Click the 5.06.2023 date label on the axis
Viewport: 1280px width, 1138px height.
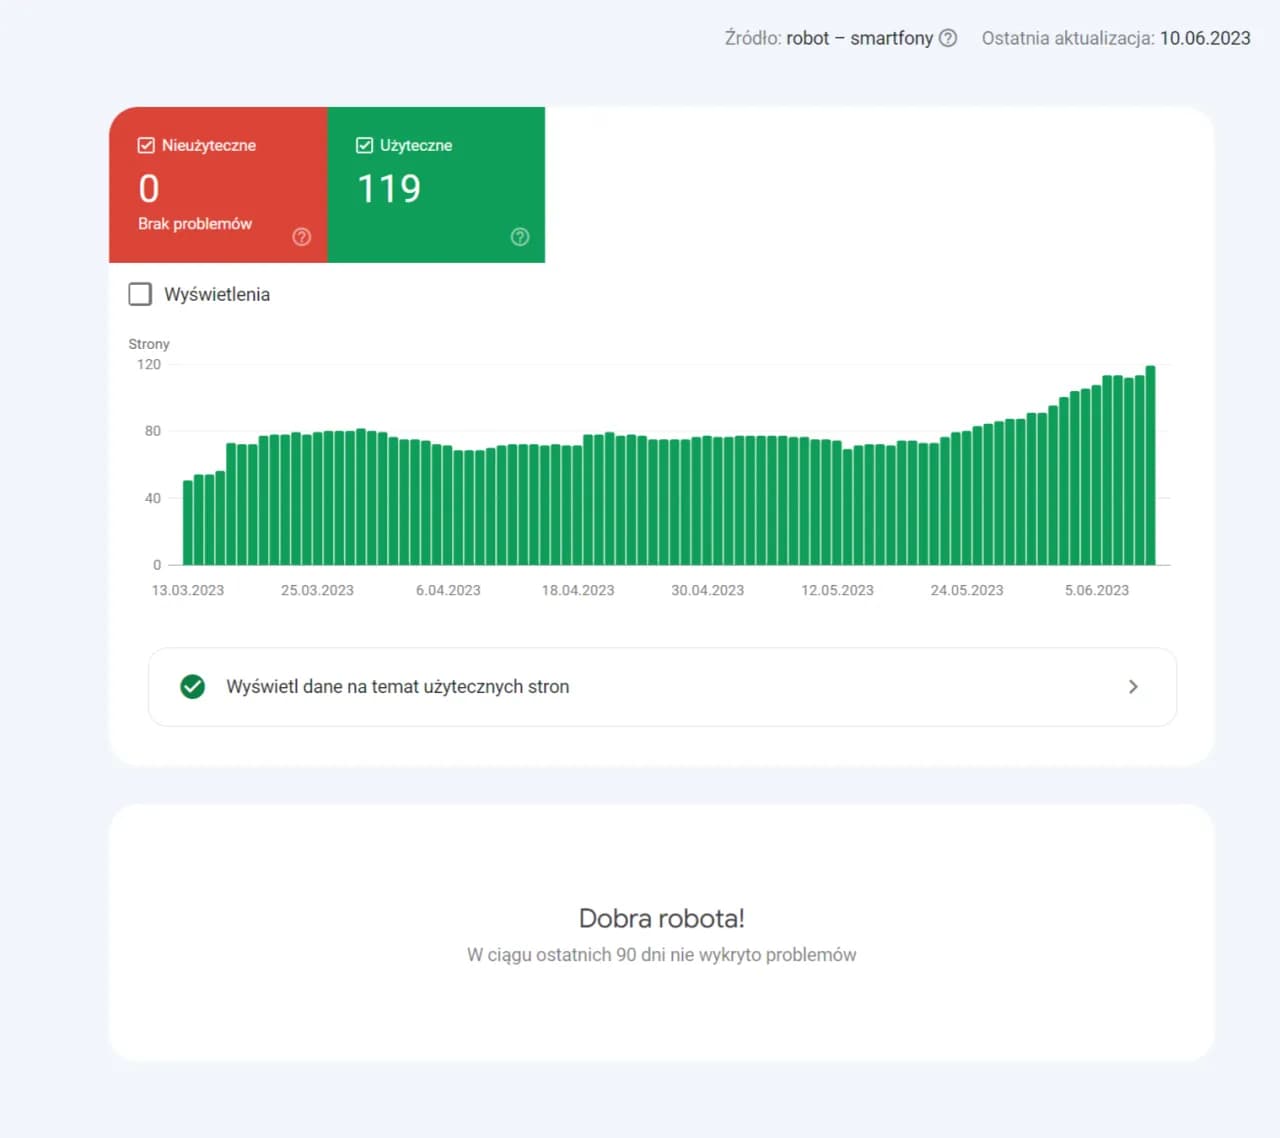(x=1096, y=591)
